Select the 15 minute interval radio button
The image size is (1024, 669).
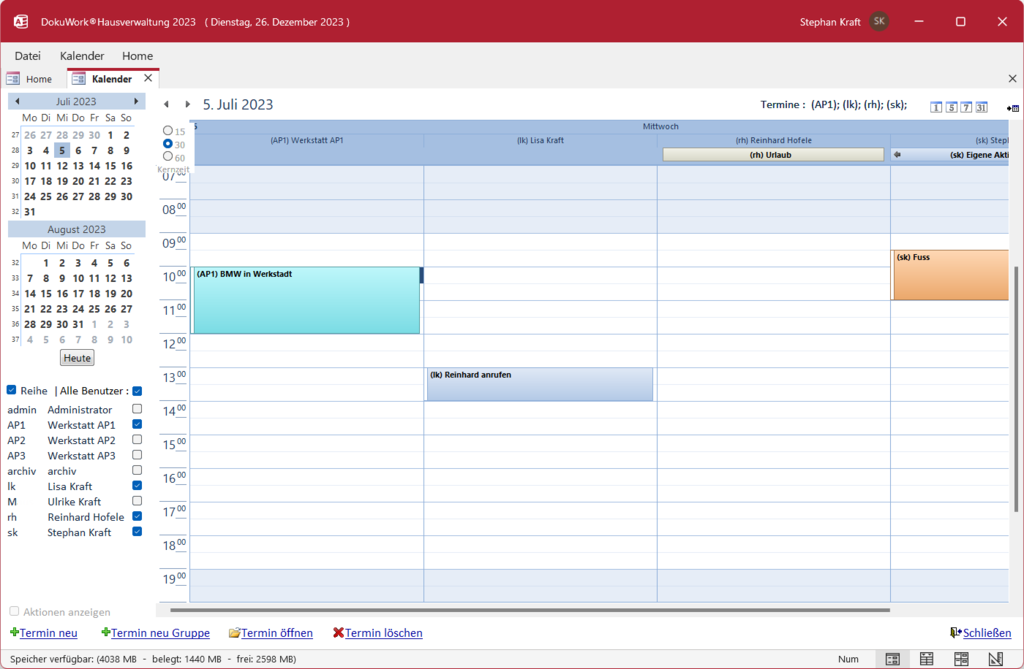pos(167,131)
